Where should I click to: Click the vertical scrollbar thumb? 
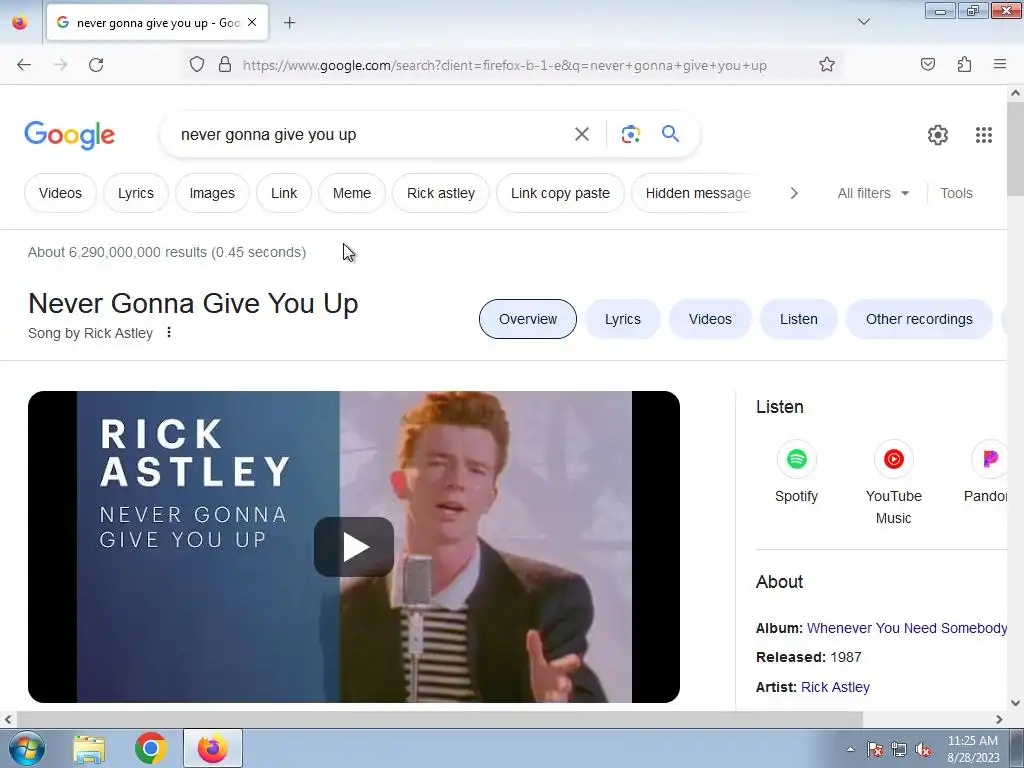tap(1015, 149)
